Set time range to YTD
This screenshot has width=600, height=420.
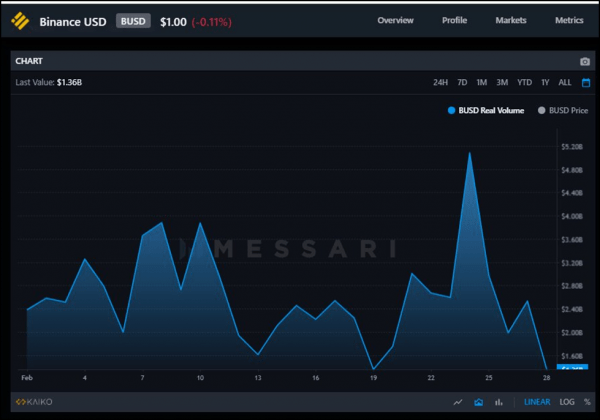pyautogui.click(x=524, y=82)
